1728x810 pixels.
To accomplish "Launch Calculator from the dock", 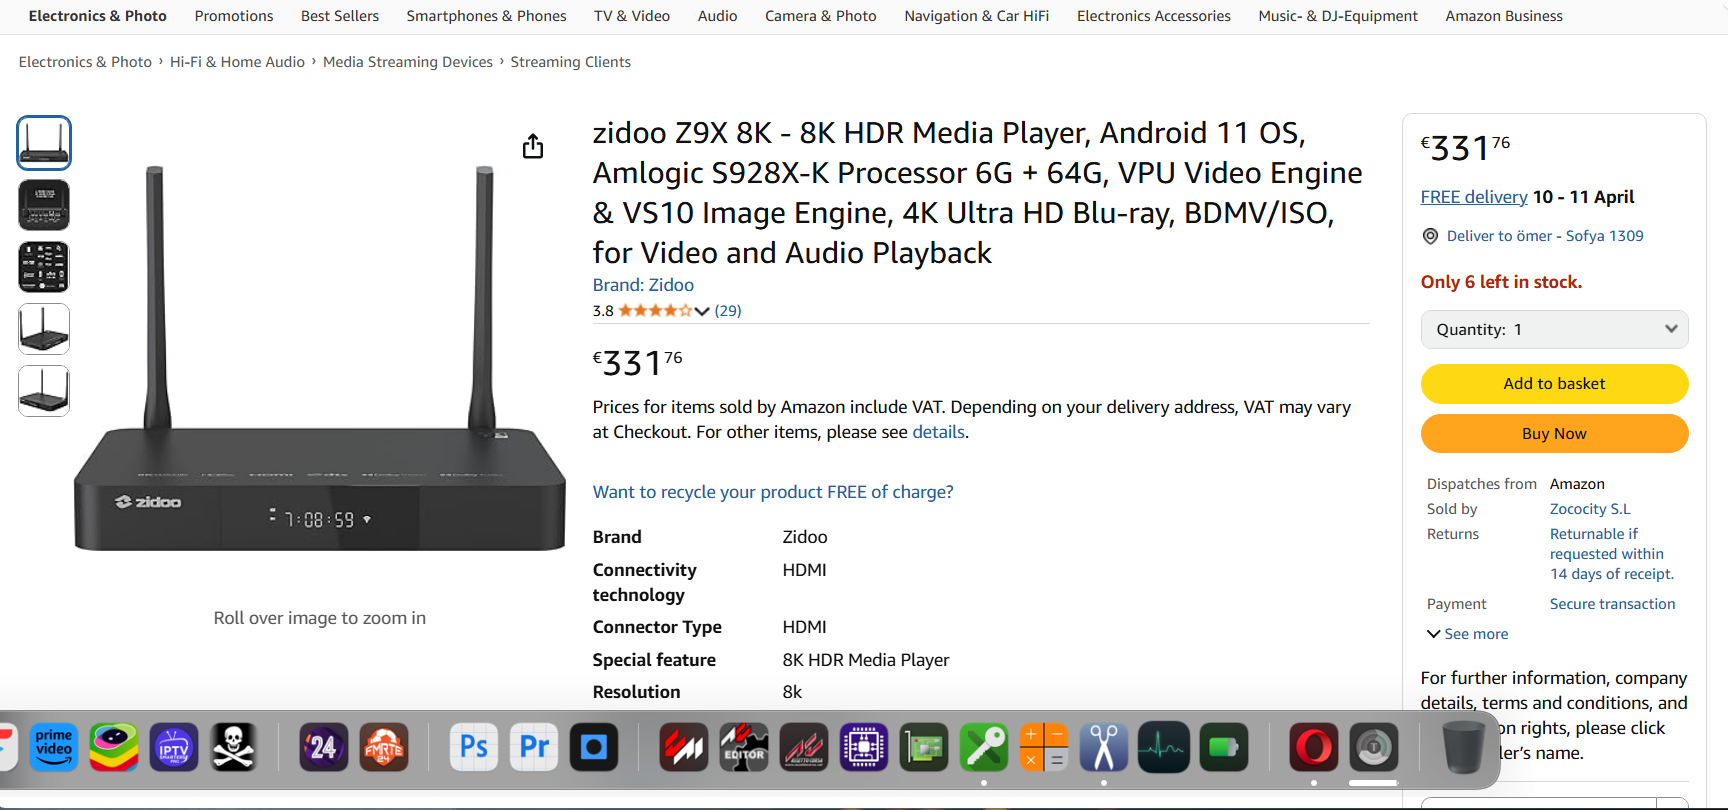I will 1044,747.
